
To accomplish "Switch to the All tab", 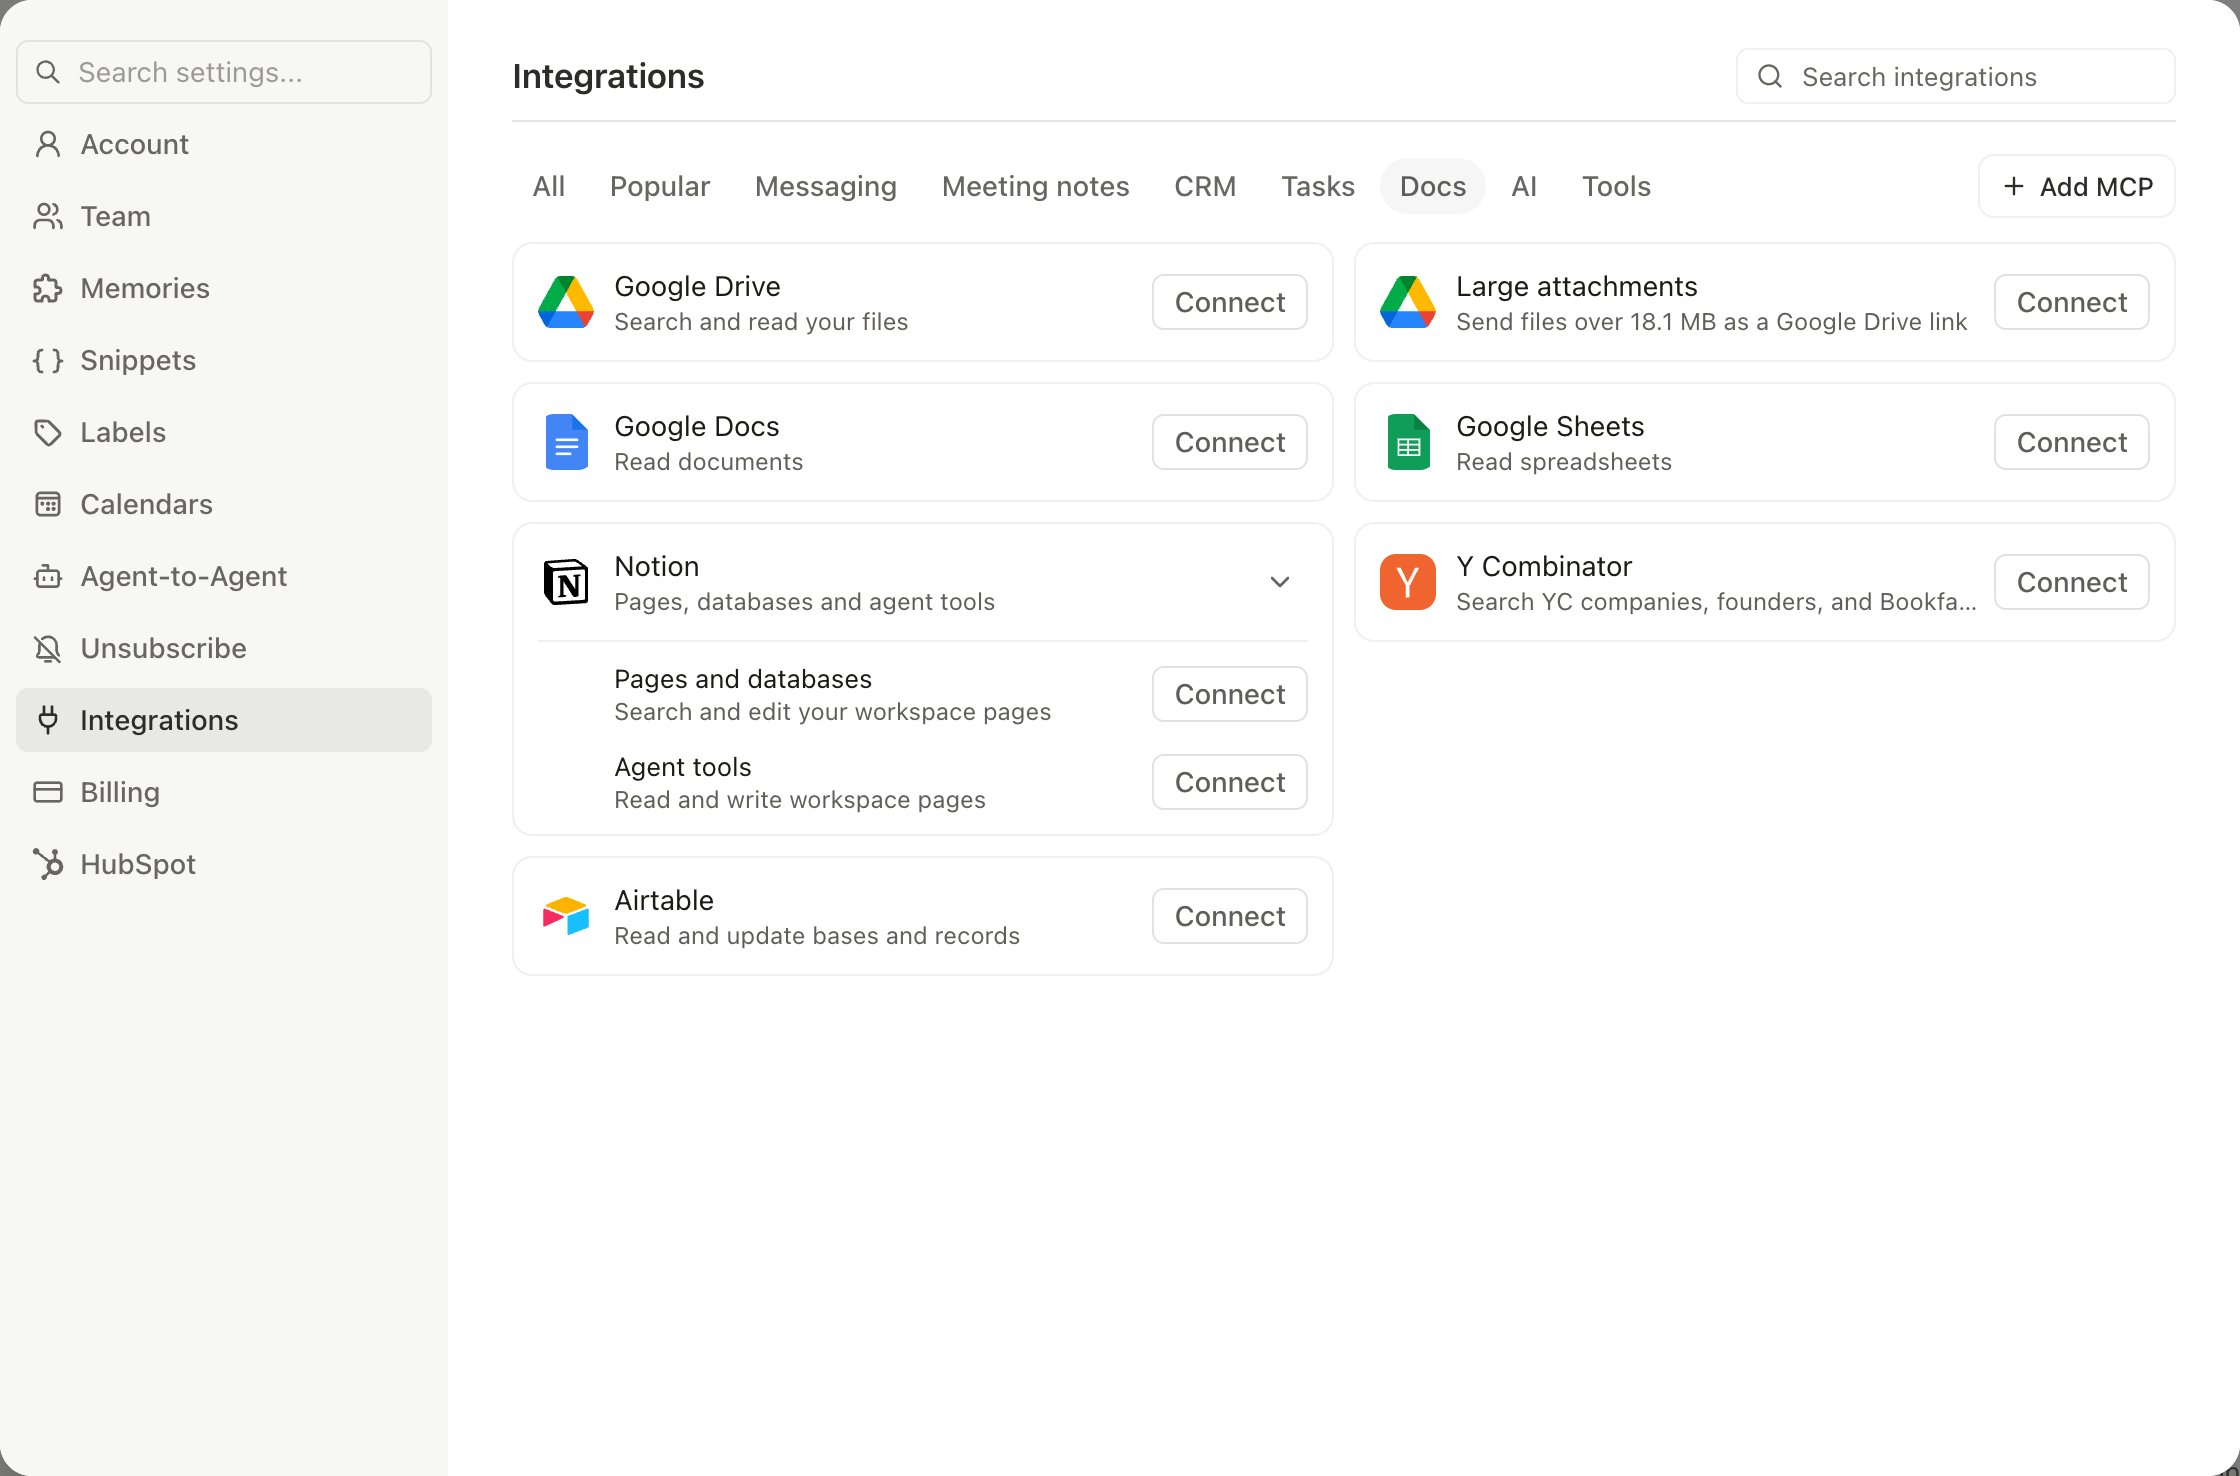I will 548,186.
